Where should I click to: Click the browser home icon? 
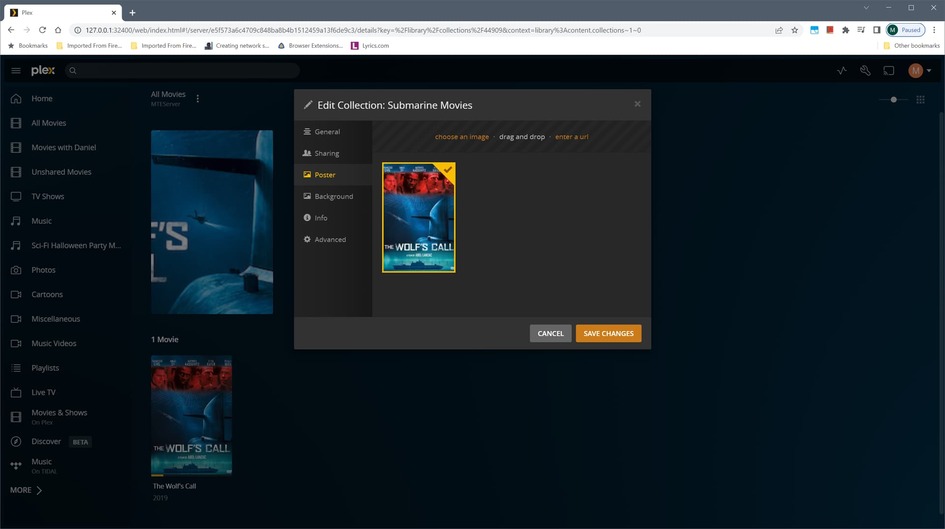tap(58, 30)
